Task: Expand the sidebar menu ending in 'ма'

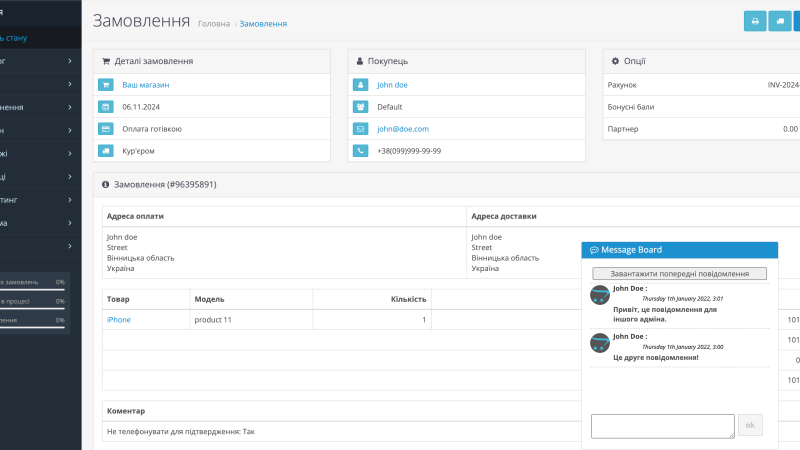Action: click(x=40, y=223)
